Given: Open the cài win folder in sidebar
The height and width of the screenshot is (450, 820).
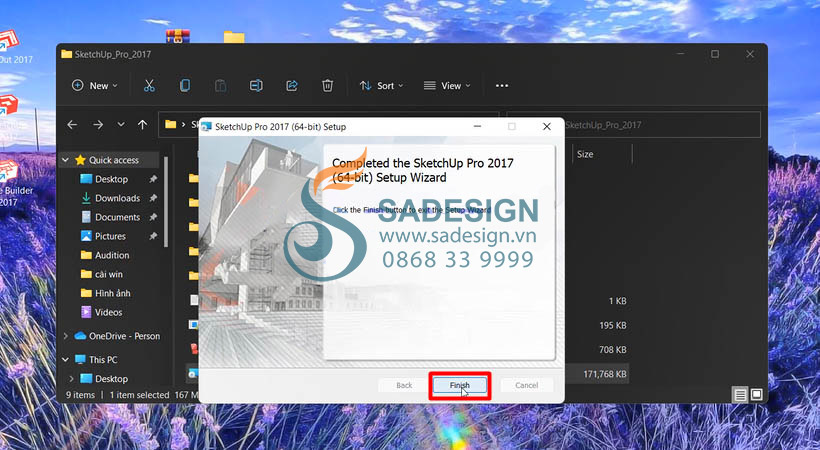Looking at the screenshot, I should click(x=108, y=274).
